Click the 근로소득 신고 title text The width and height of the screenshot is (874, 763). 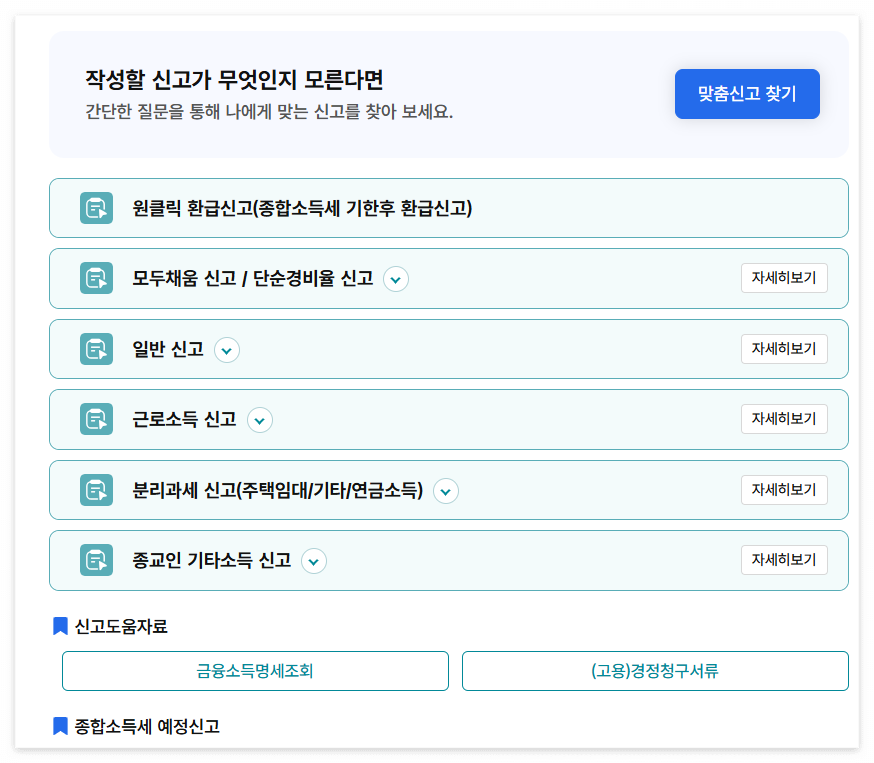(184, 419)
